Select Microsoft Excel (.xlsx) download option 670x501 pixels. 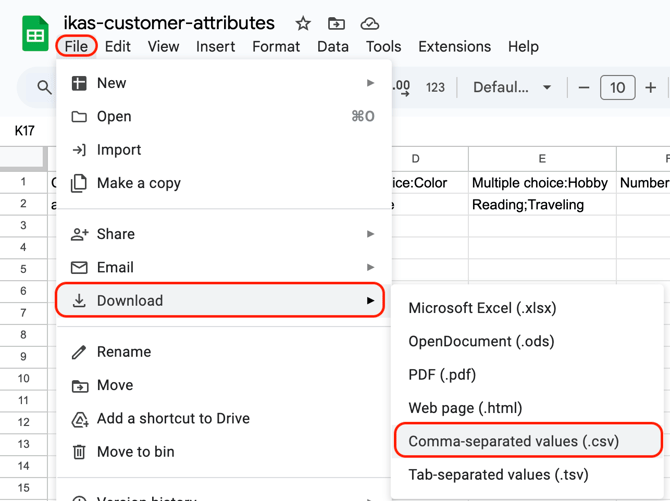482,308
